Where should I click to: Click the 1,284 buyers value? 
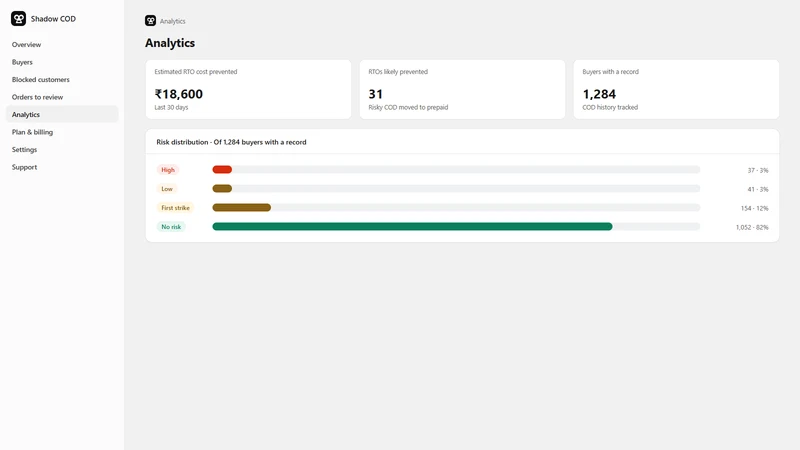(x=599, y=94)
